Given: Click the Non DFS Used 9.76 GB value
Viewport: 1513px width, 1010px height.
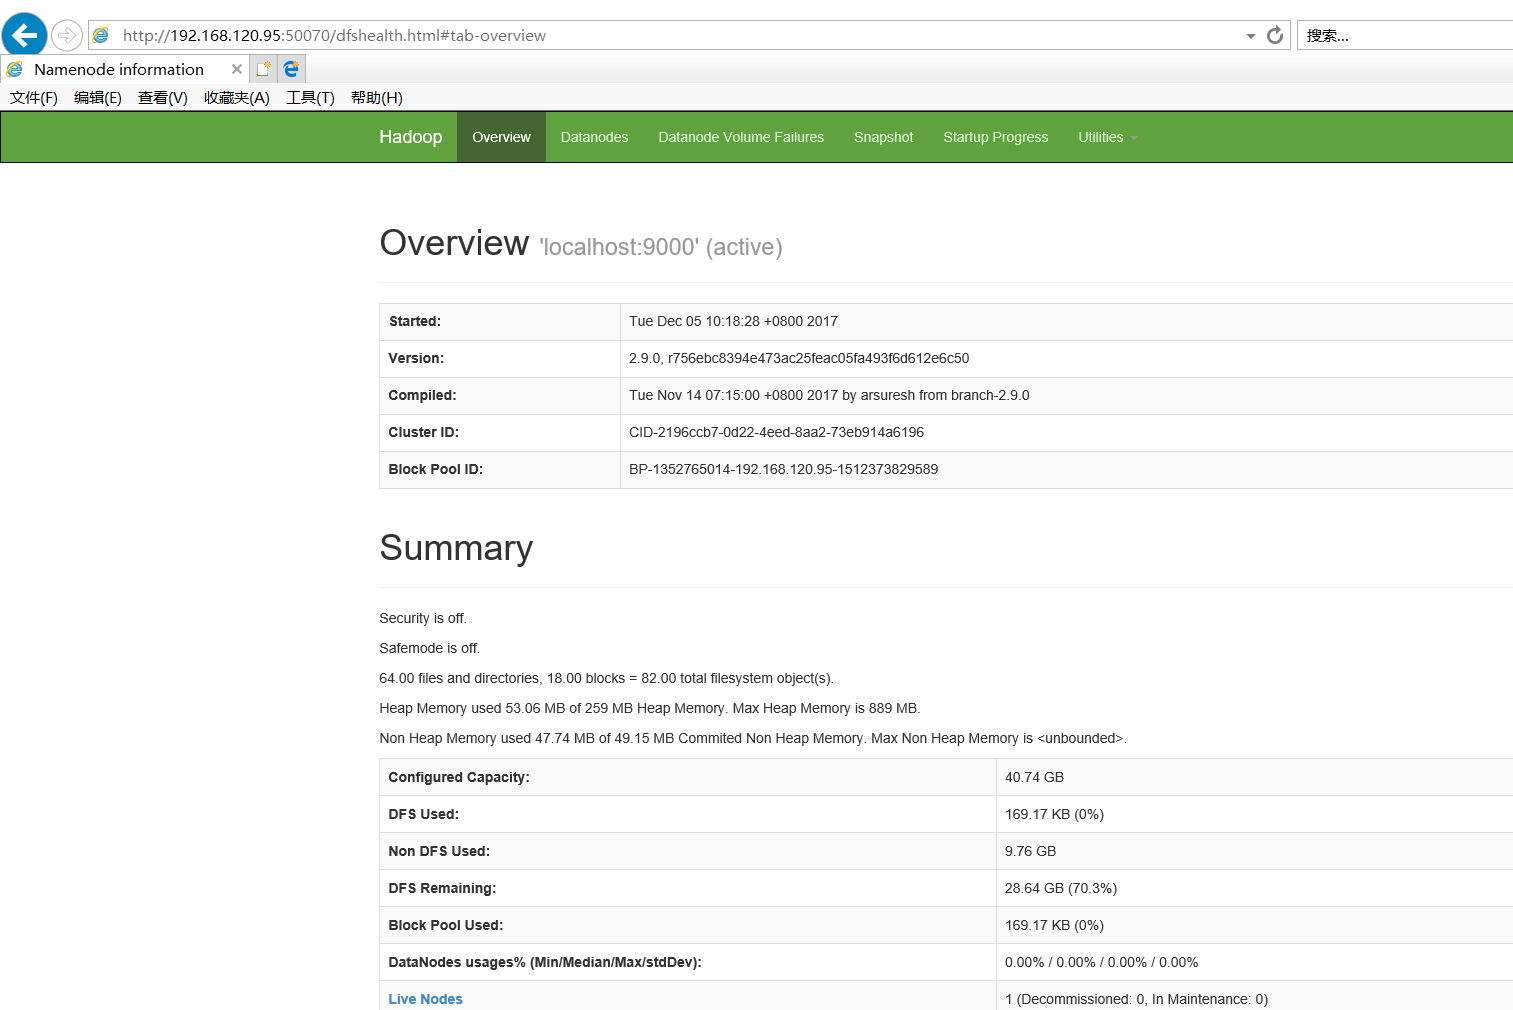Looking at the screenshot, I should 1031,851.
